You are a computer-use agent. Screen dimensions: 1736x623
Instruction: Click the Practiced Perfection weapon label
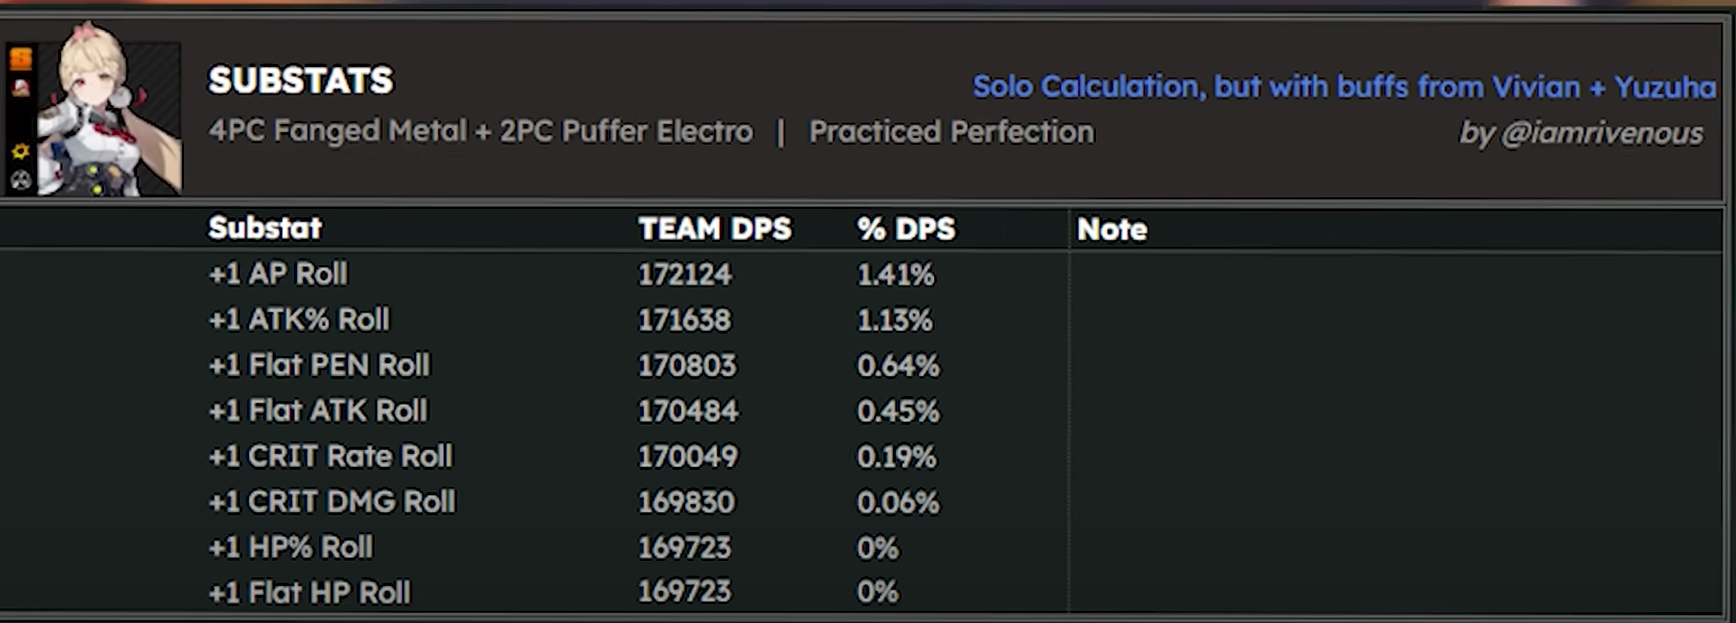coord(952,132)
